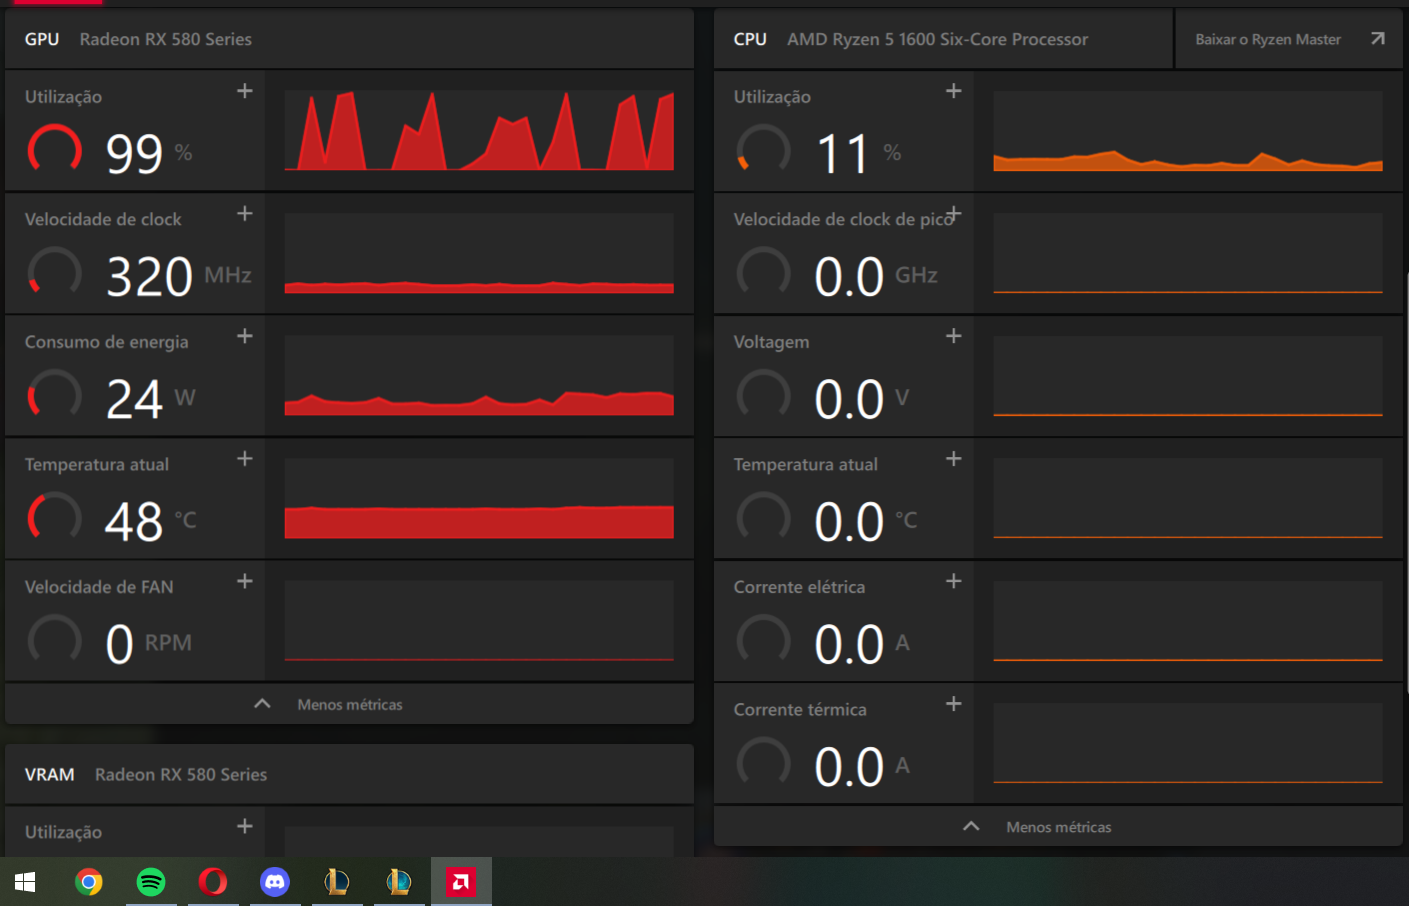Click Baixar o Ryzen Master link
The image size is (1409, 906).
pyautogui.click(x=1268, y=39)
